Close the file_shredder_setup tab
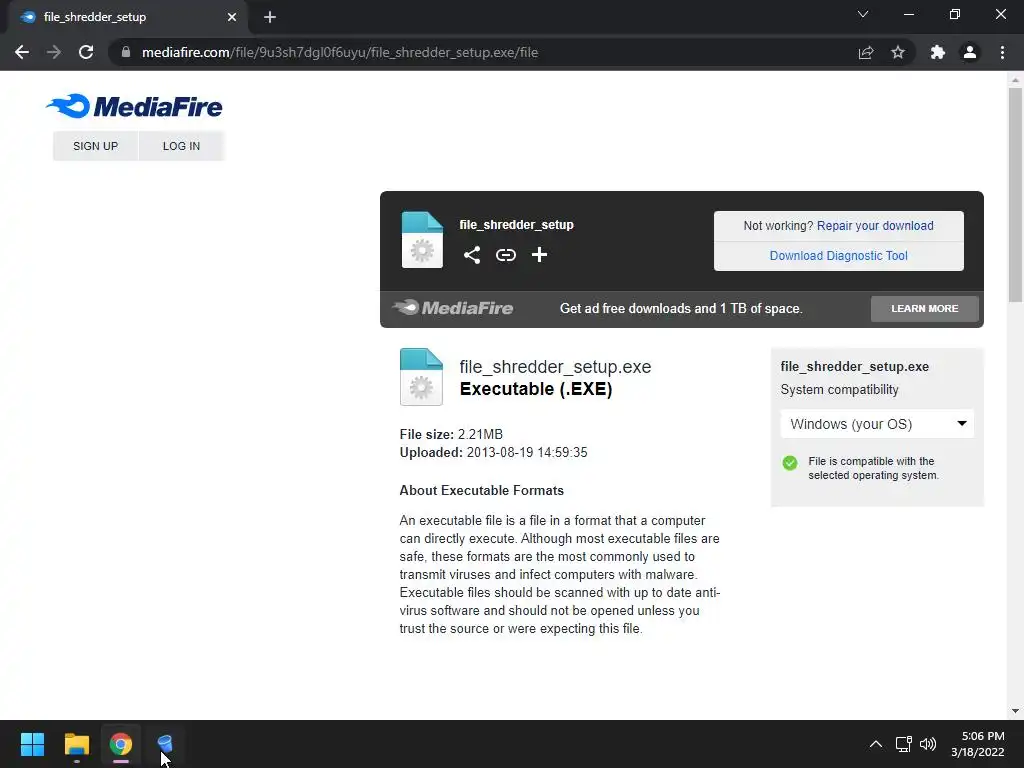This screenshot has width=1024, height=768. (x=232, y=17)
